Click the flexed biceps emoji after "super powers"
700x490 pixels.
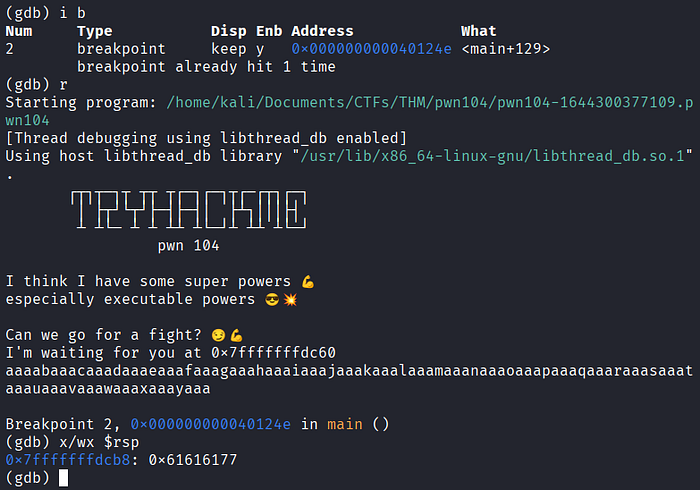tap(308, 282)
